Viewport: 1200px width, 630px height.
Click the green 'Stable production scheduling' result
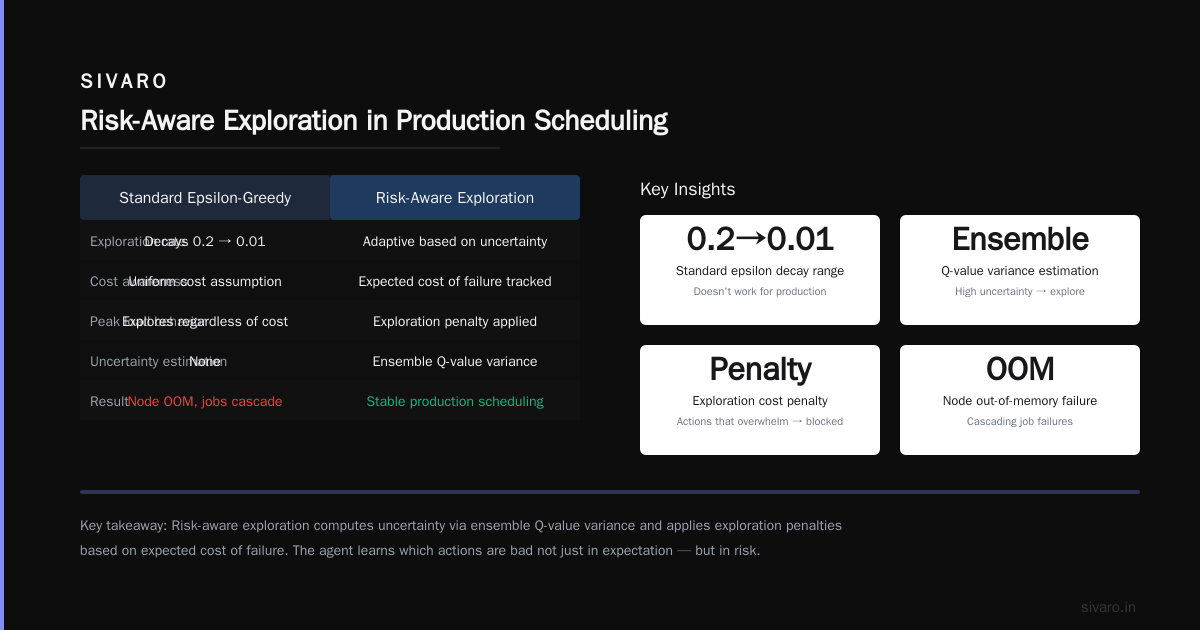click(x=455, y=401)
